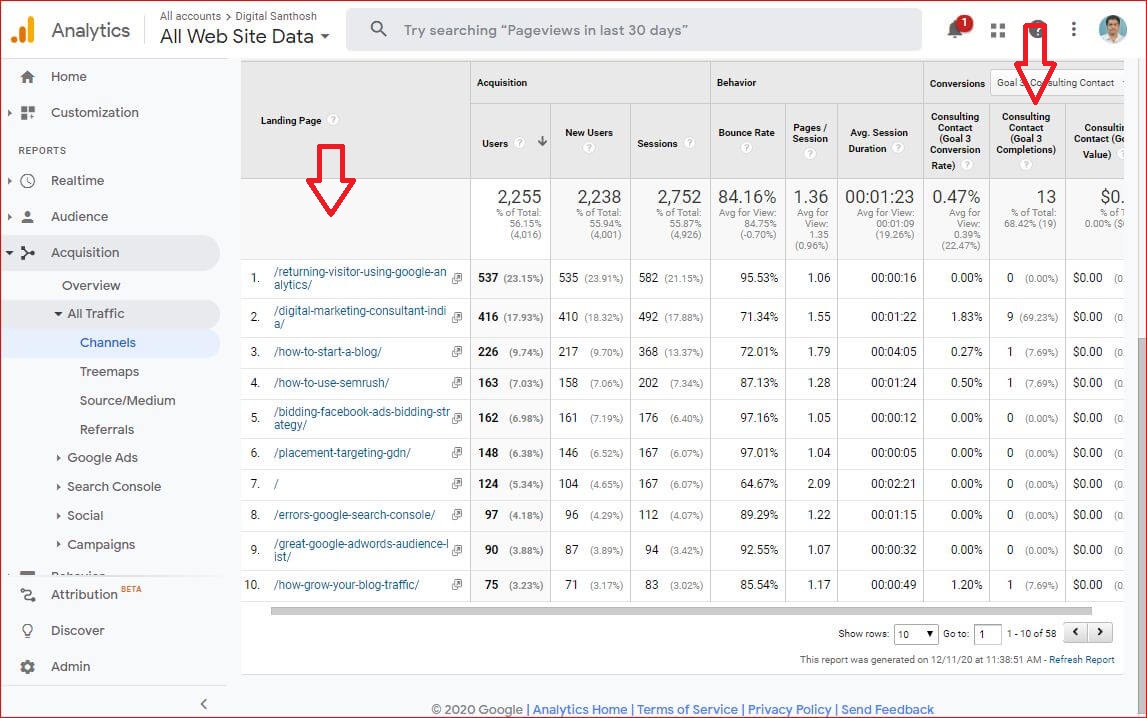Click the Audience person icon
This screenshot has width=1147, height=718.
[x=28, y=216]
